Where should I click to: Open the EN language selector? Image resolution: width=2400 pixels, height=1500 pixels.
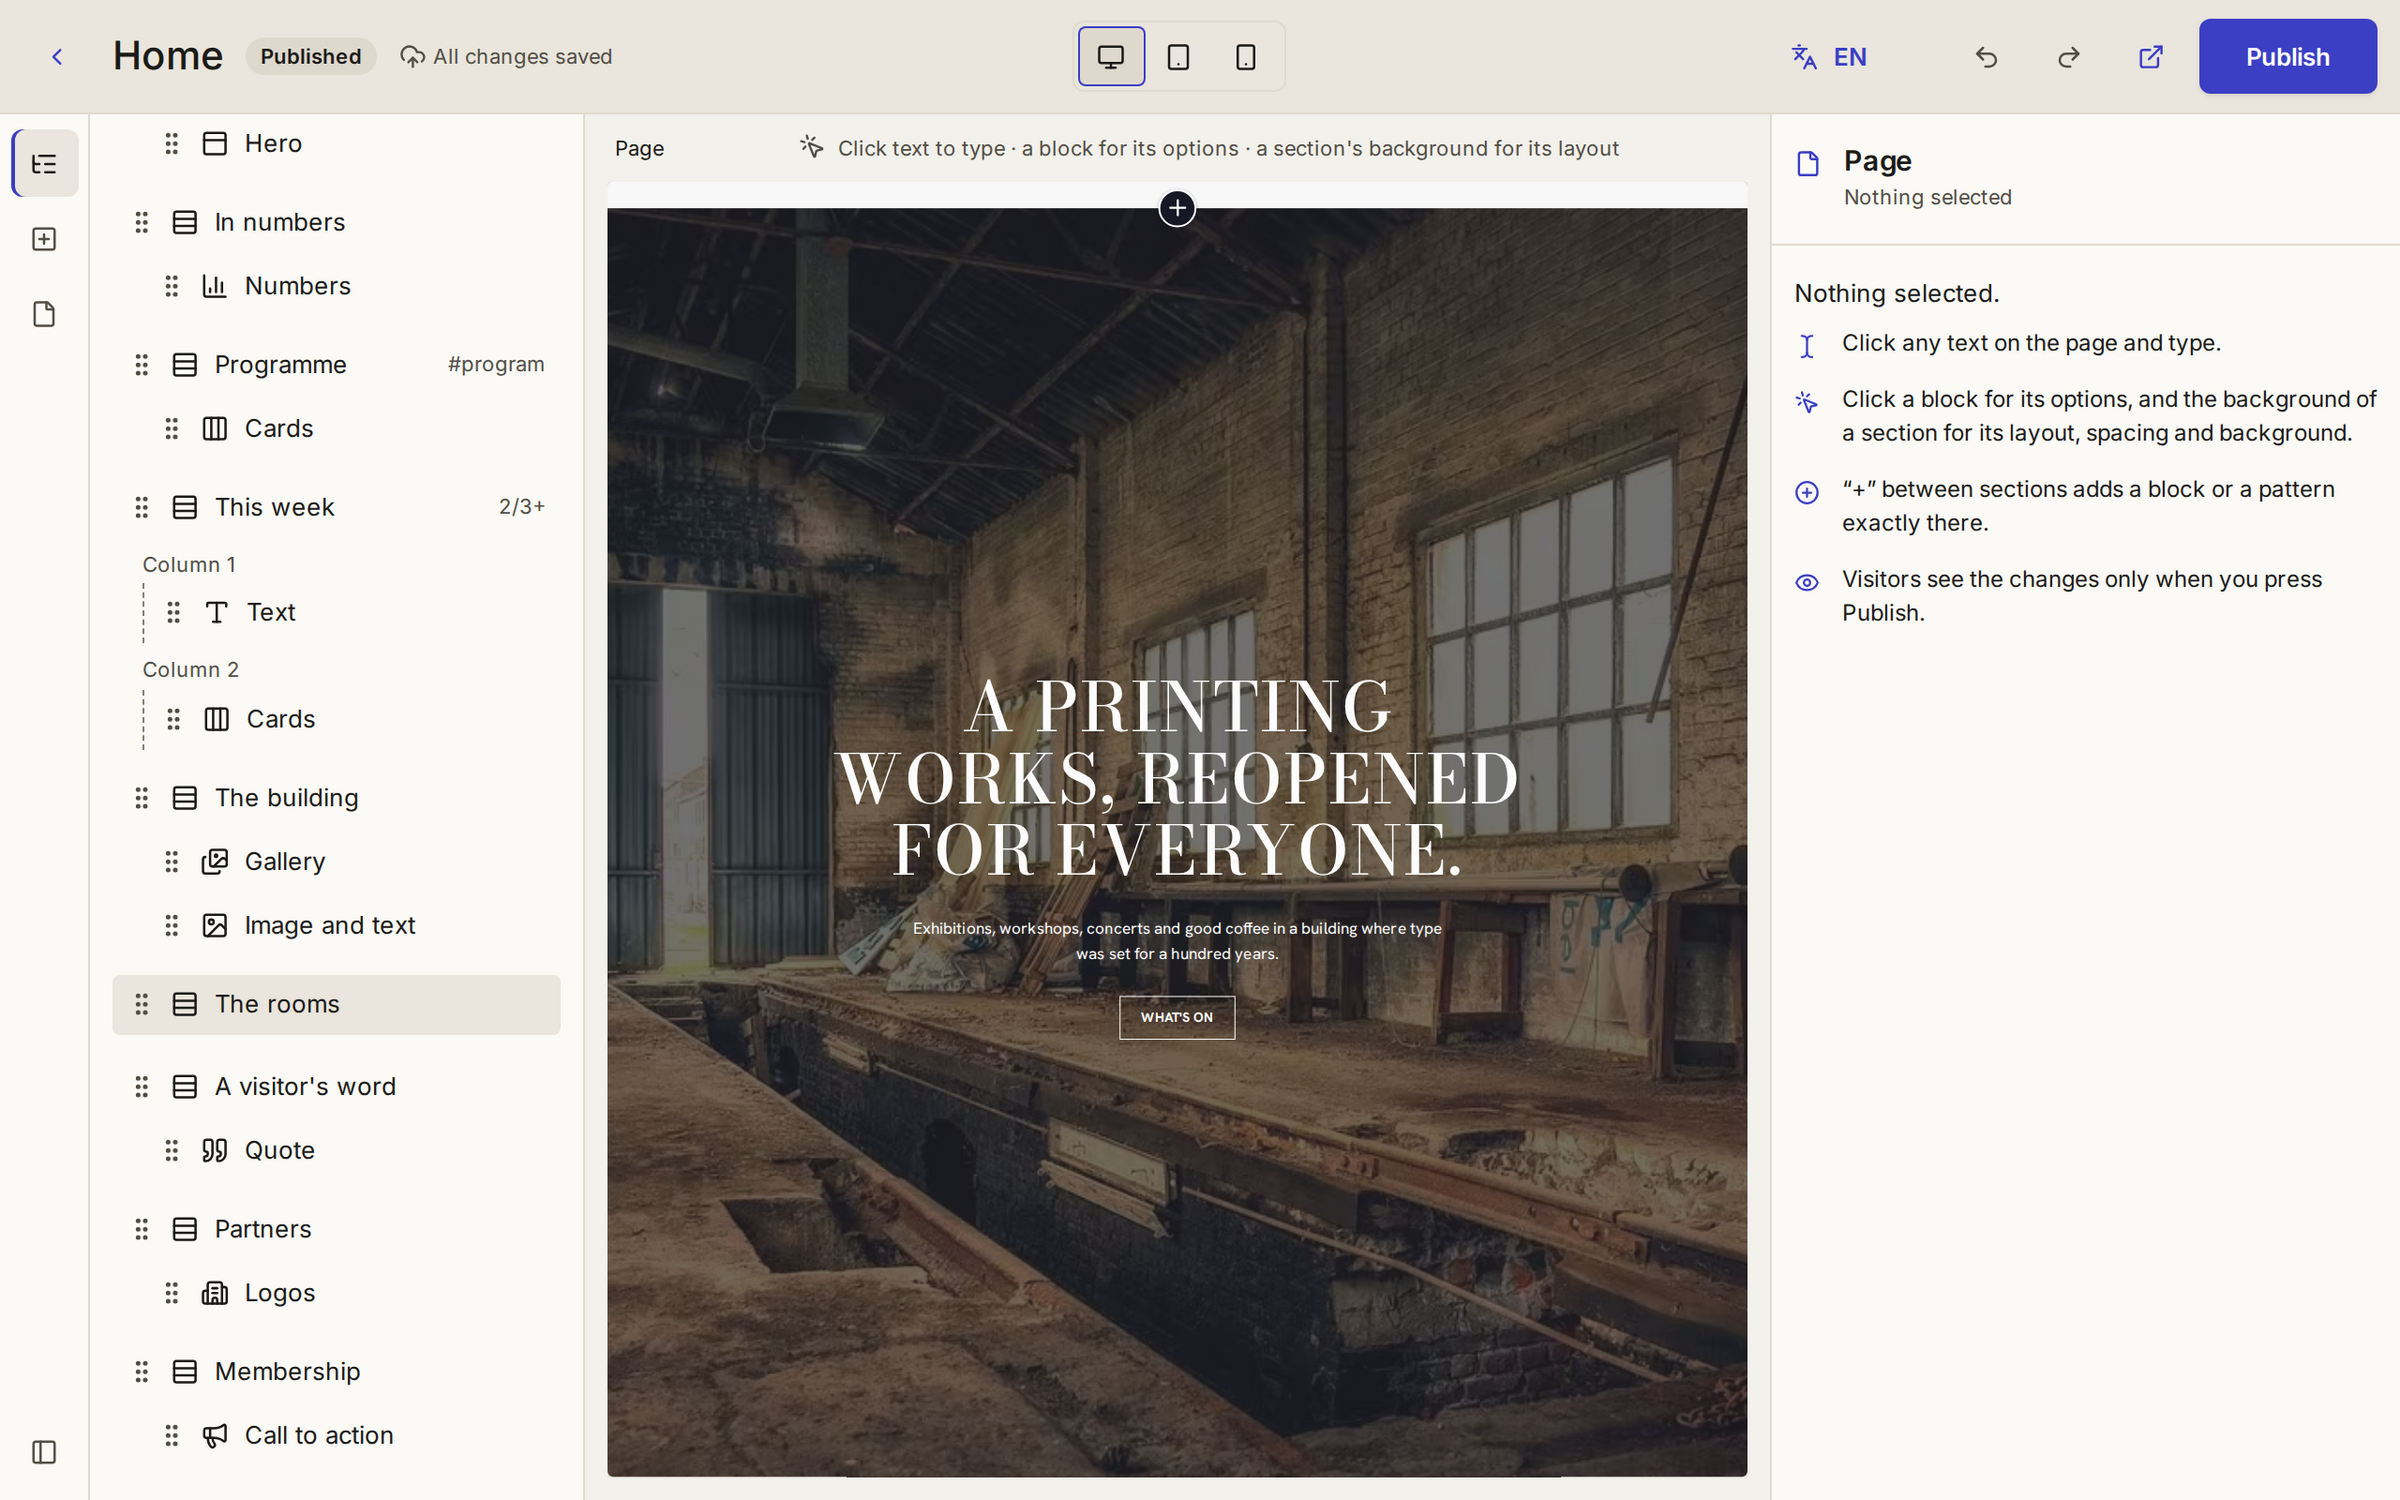pyautogui.click(x=1829, y=57)
